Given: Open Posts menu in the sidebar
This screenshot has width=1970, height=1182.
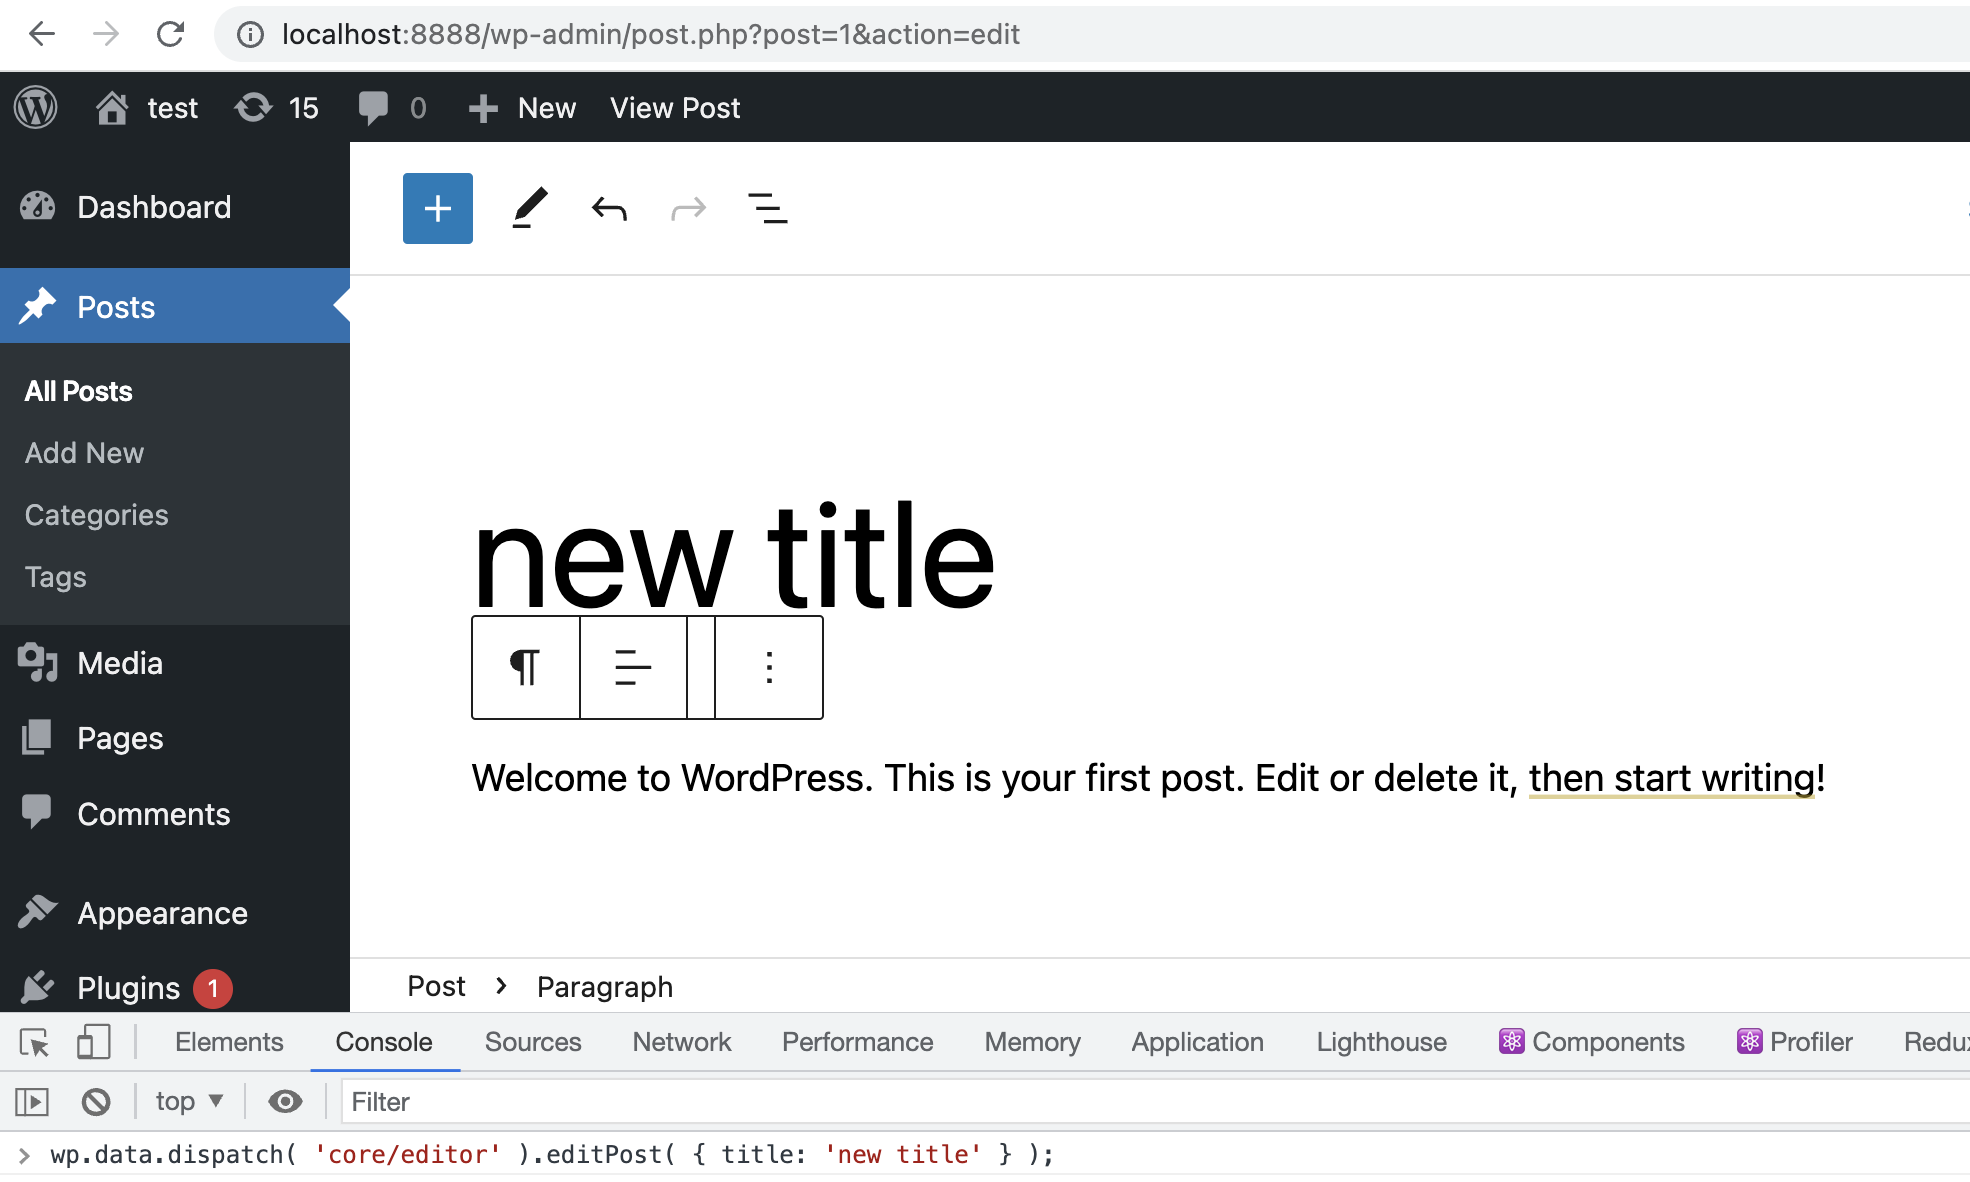Looking at the screenshot, I should (175, 306).
